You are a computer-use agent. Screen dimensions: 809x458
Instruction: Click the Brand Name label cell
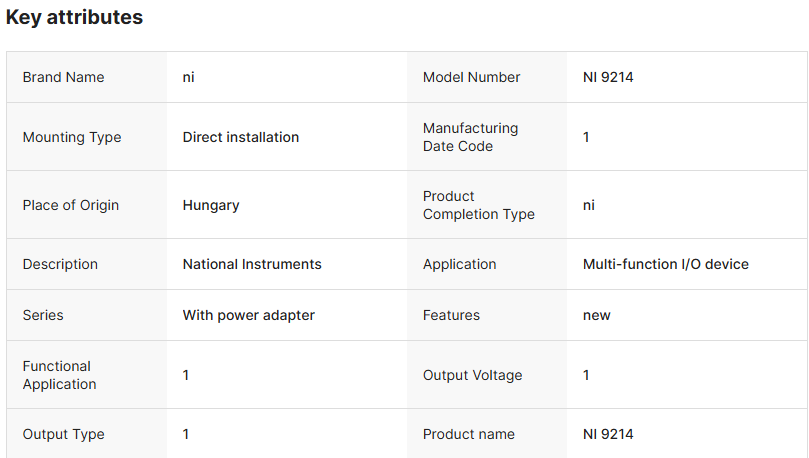pos(63,77)
